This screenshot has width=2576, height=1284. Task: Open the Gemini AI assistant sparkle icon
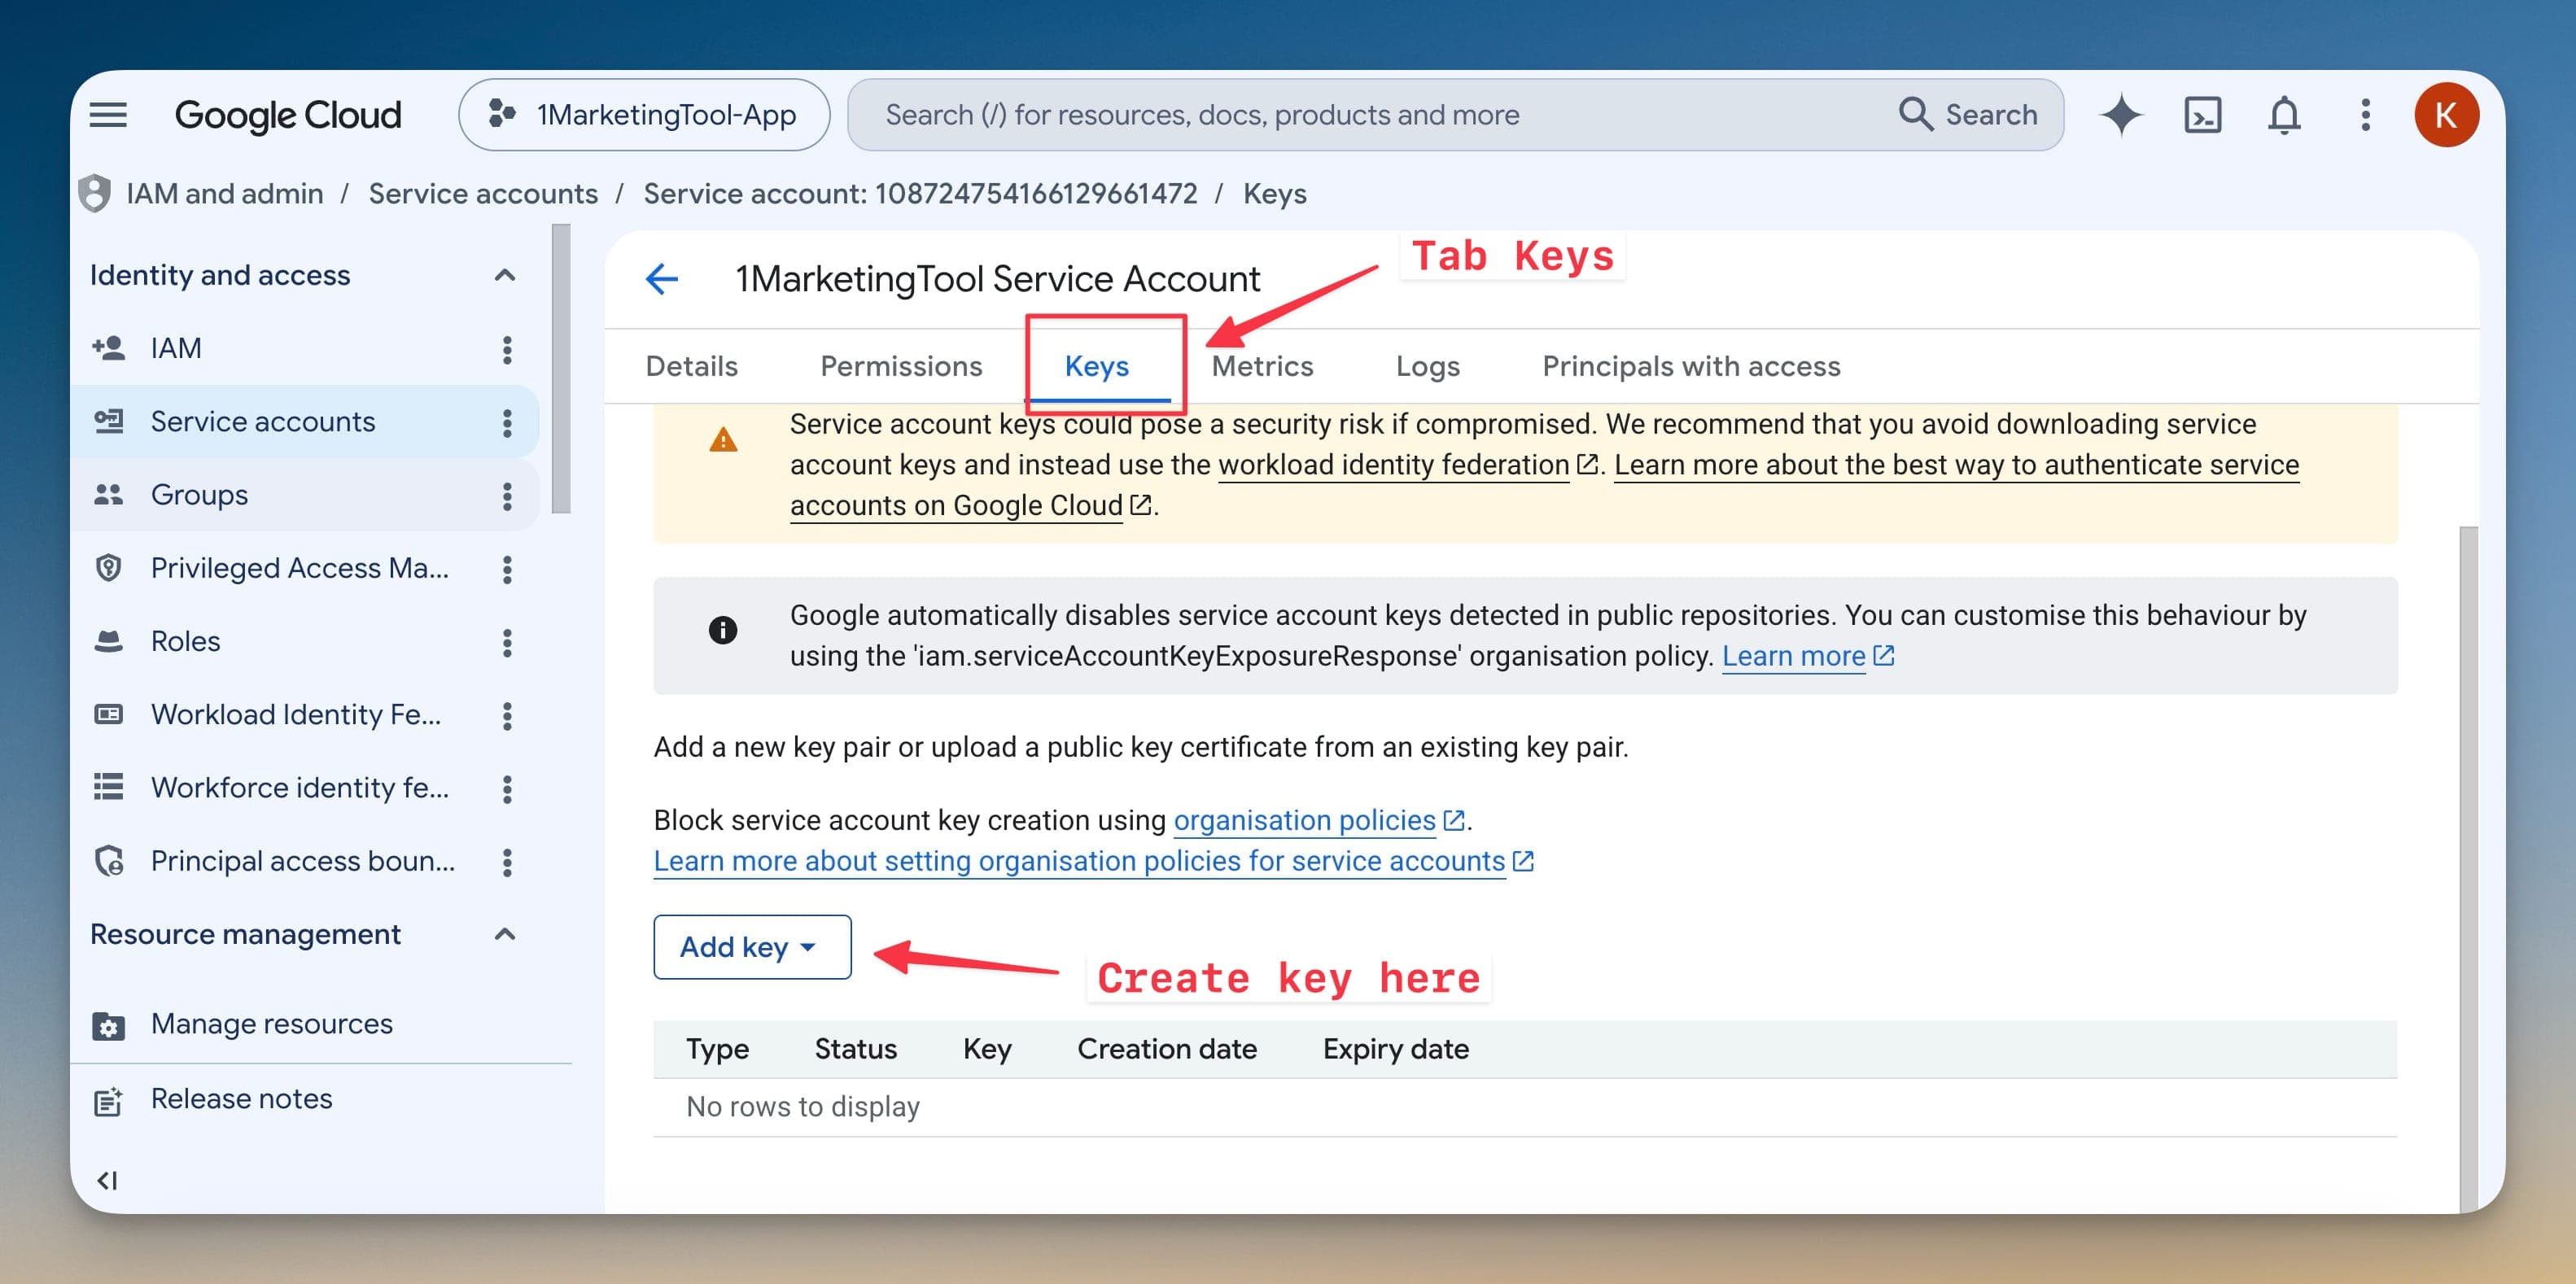[x=2121, y=115]
